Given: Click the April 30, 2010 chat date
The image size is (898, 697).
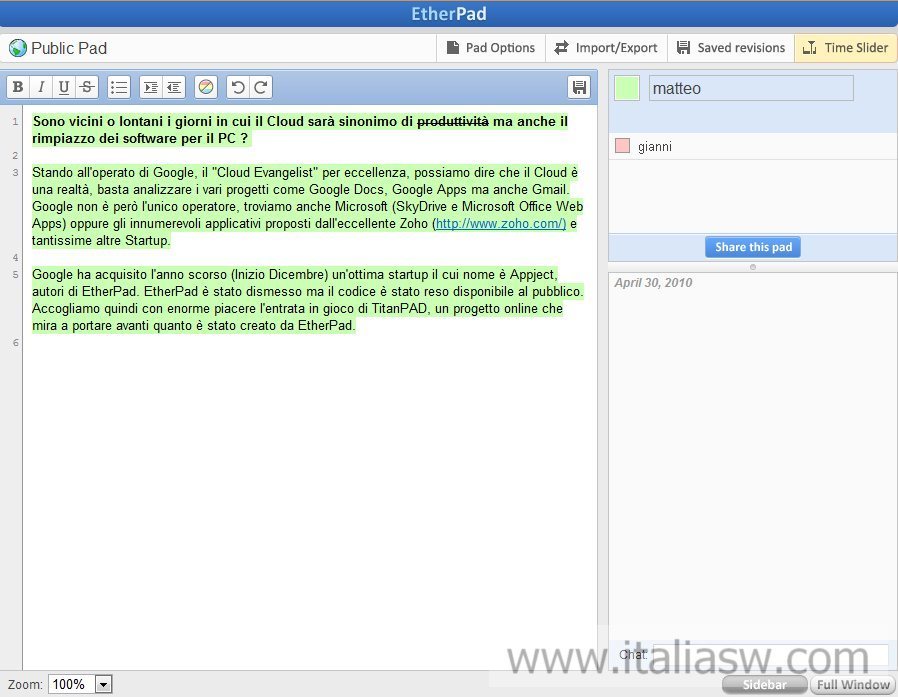Looking at the screenshot, I should 653,282.
